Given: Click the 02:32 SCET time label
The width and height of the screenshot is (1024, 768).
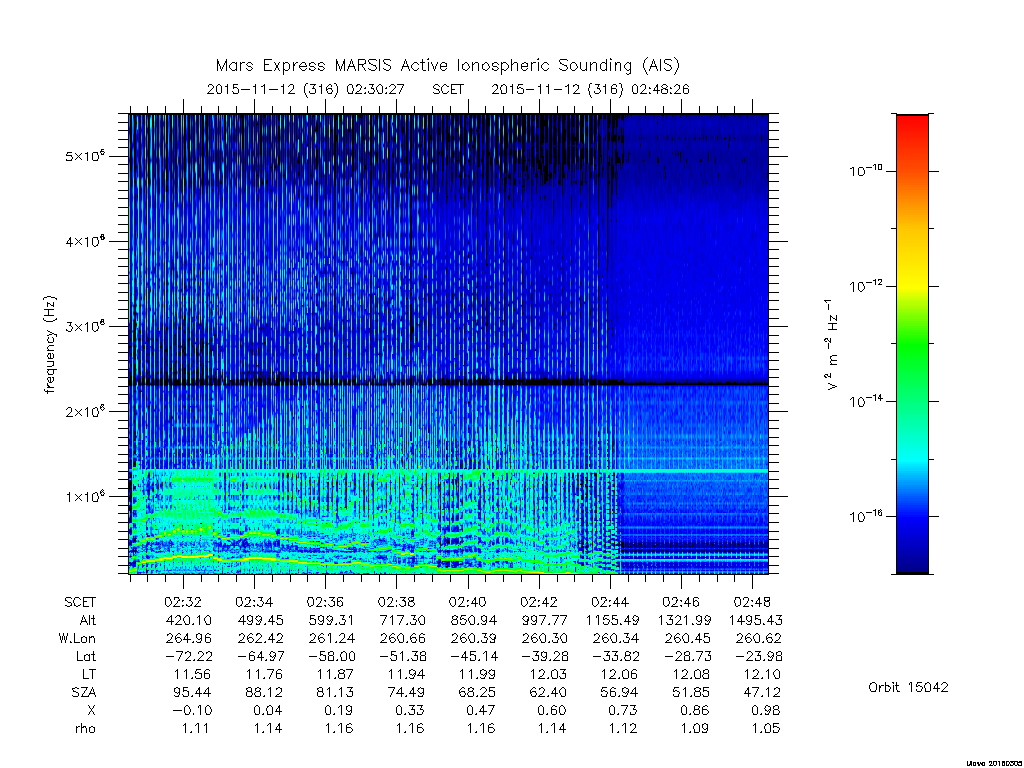Looking at the screenshot, I should (183, 602).
